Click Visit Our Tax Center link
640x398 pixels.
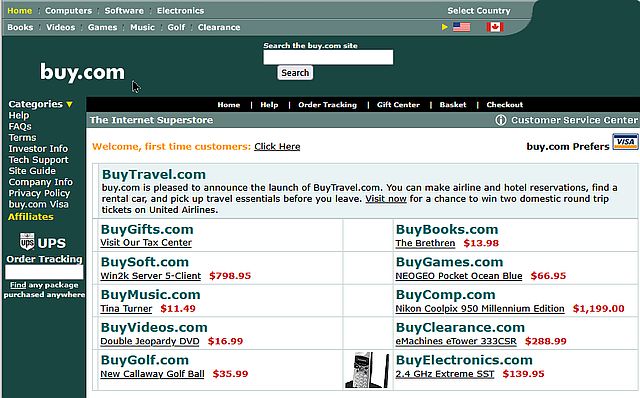tap(146, 242)
